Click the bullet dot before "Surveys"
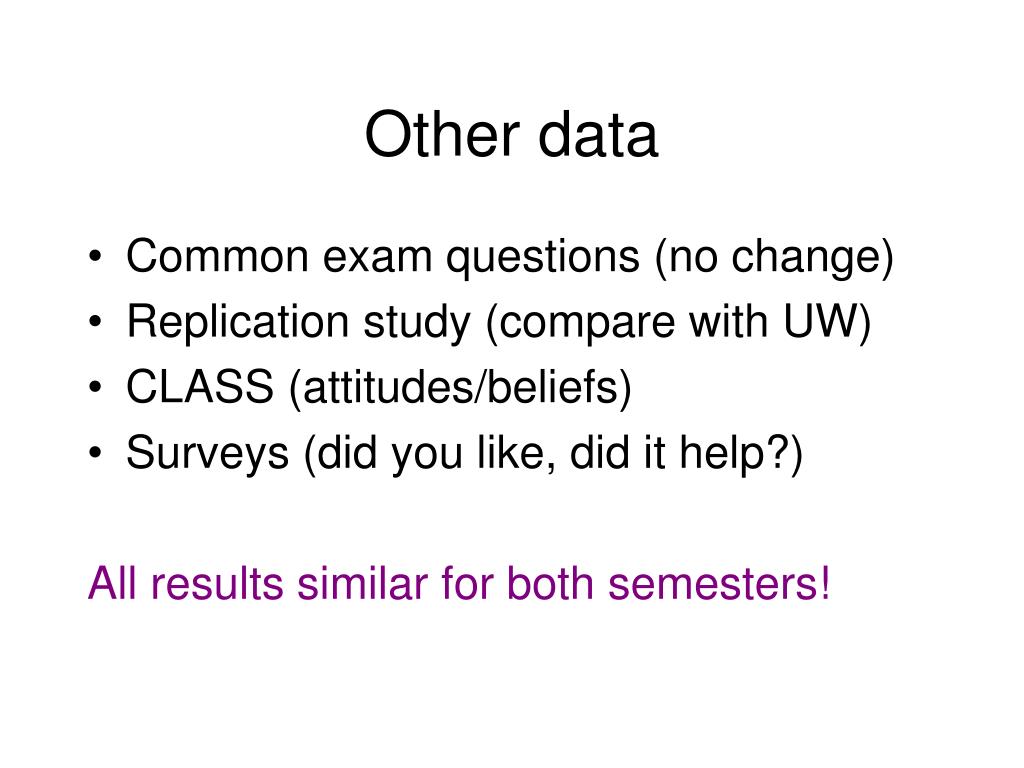Image resolution: width=1024 pixels, height=768 pixels. (95, 455)
